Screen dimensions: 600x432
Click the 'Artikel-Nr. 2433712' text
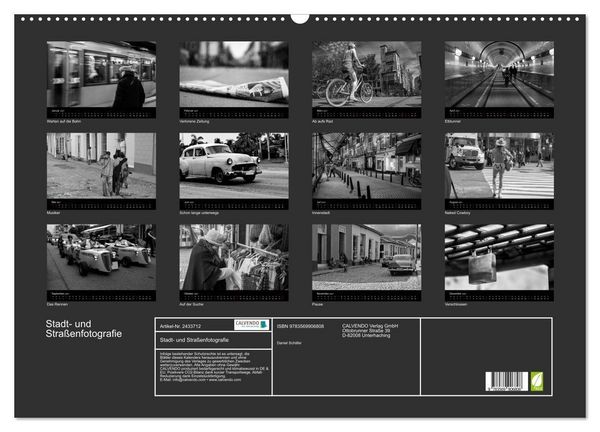(180, 326)
